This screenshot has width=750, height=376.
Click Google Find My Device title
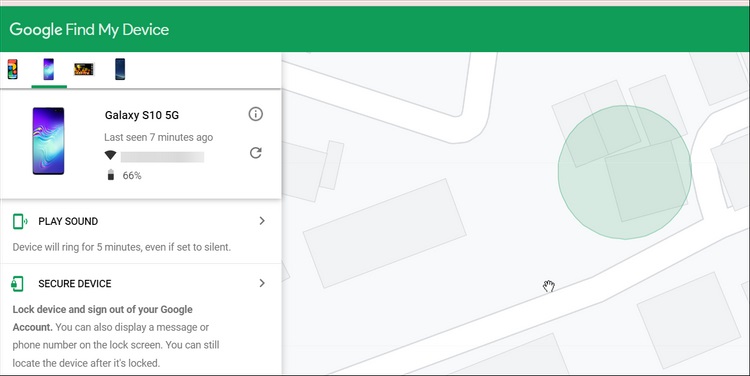click(x=89, y=30)
